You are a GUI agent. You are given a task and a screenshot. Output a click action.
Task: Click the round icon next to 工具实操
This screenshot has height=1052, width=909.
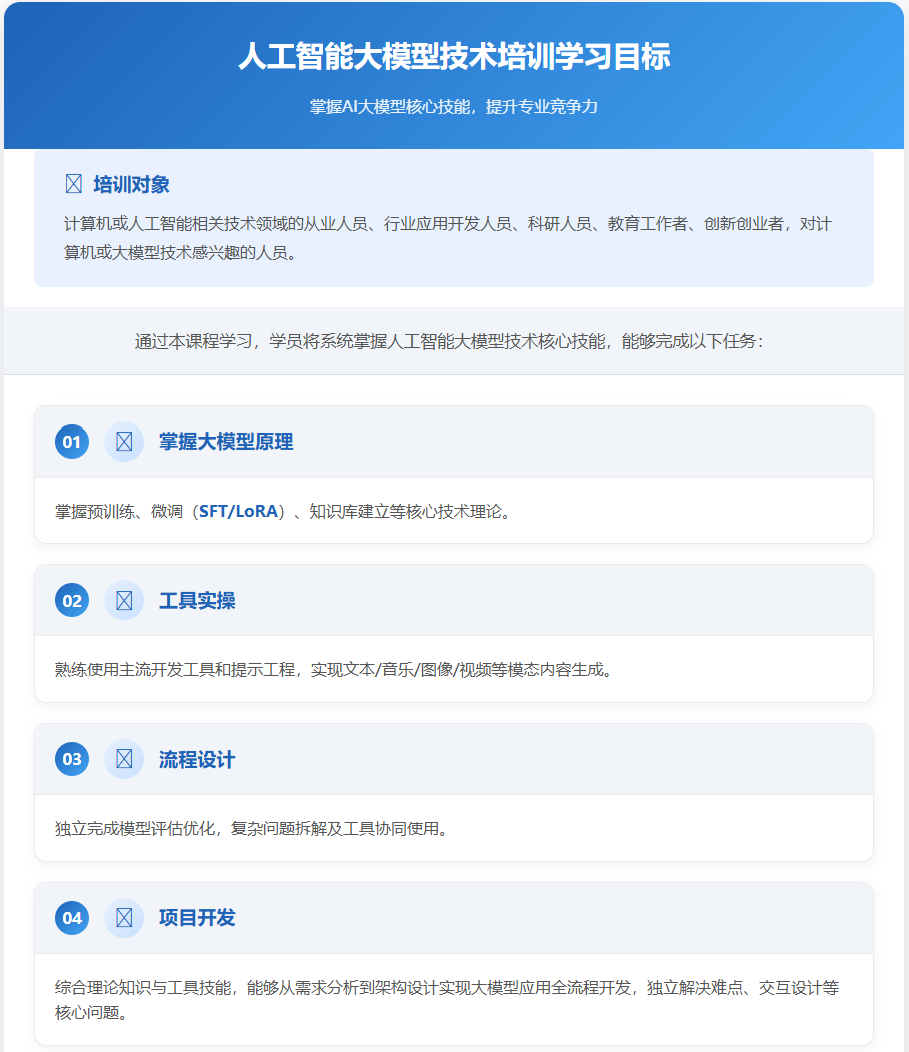[x=124, y=601]
